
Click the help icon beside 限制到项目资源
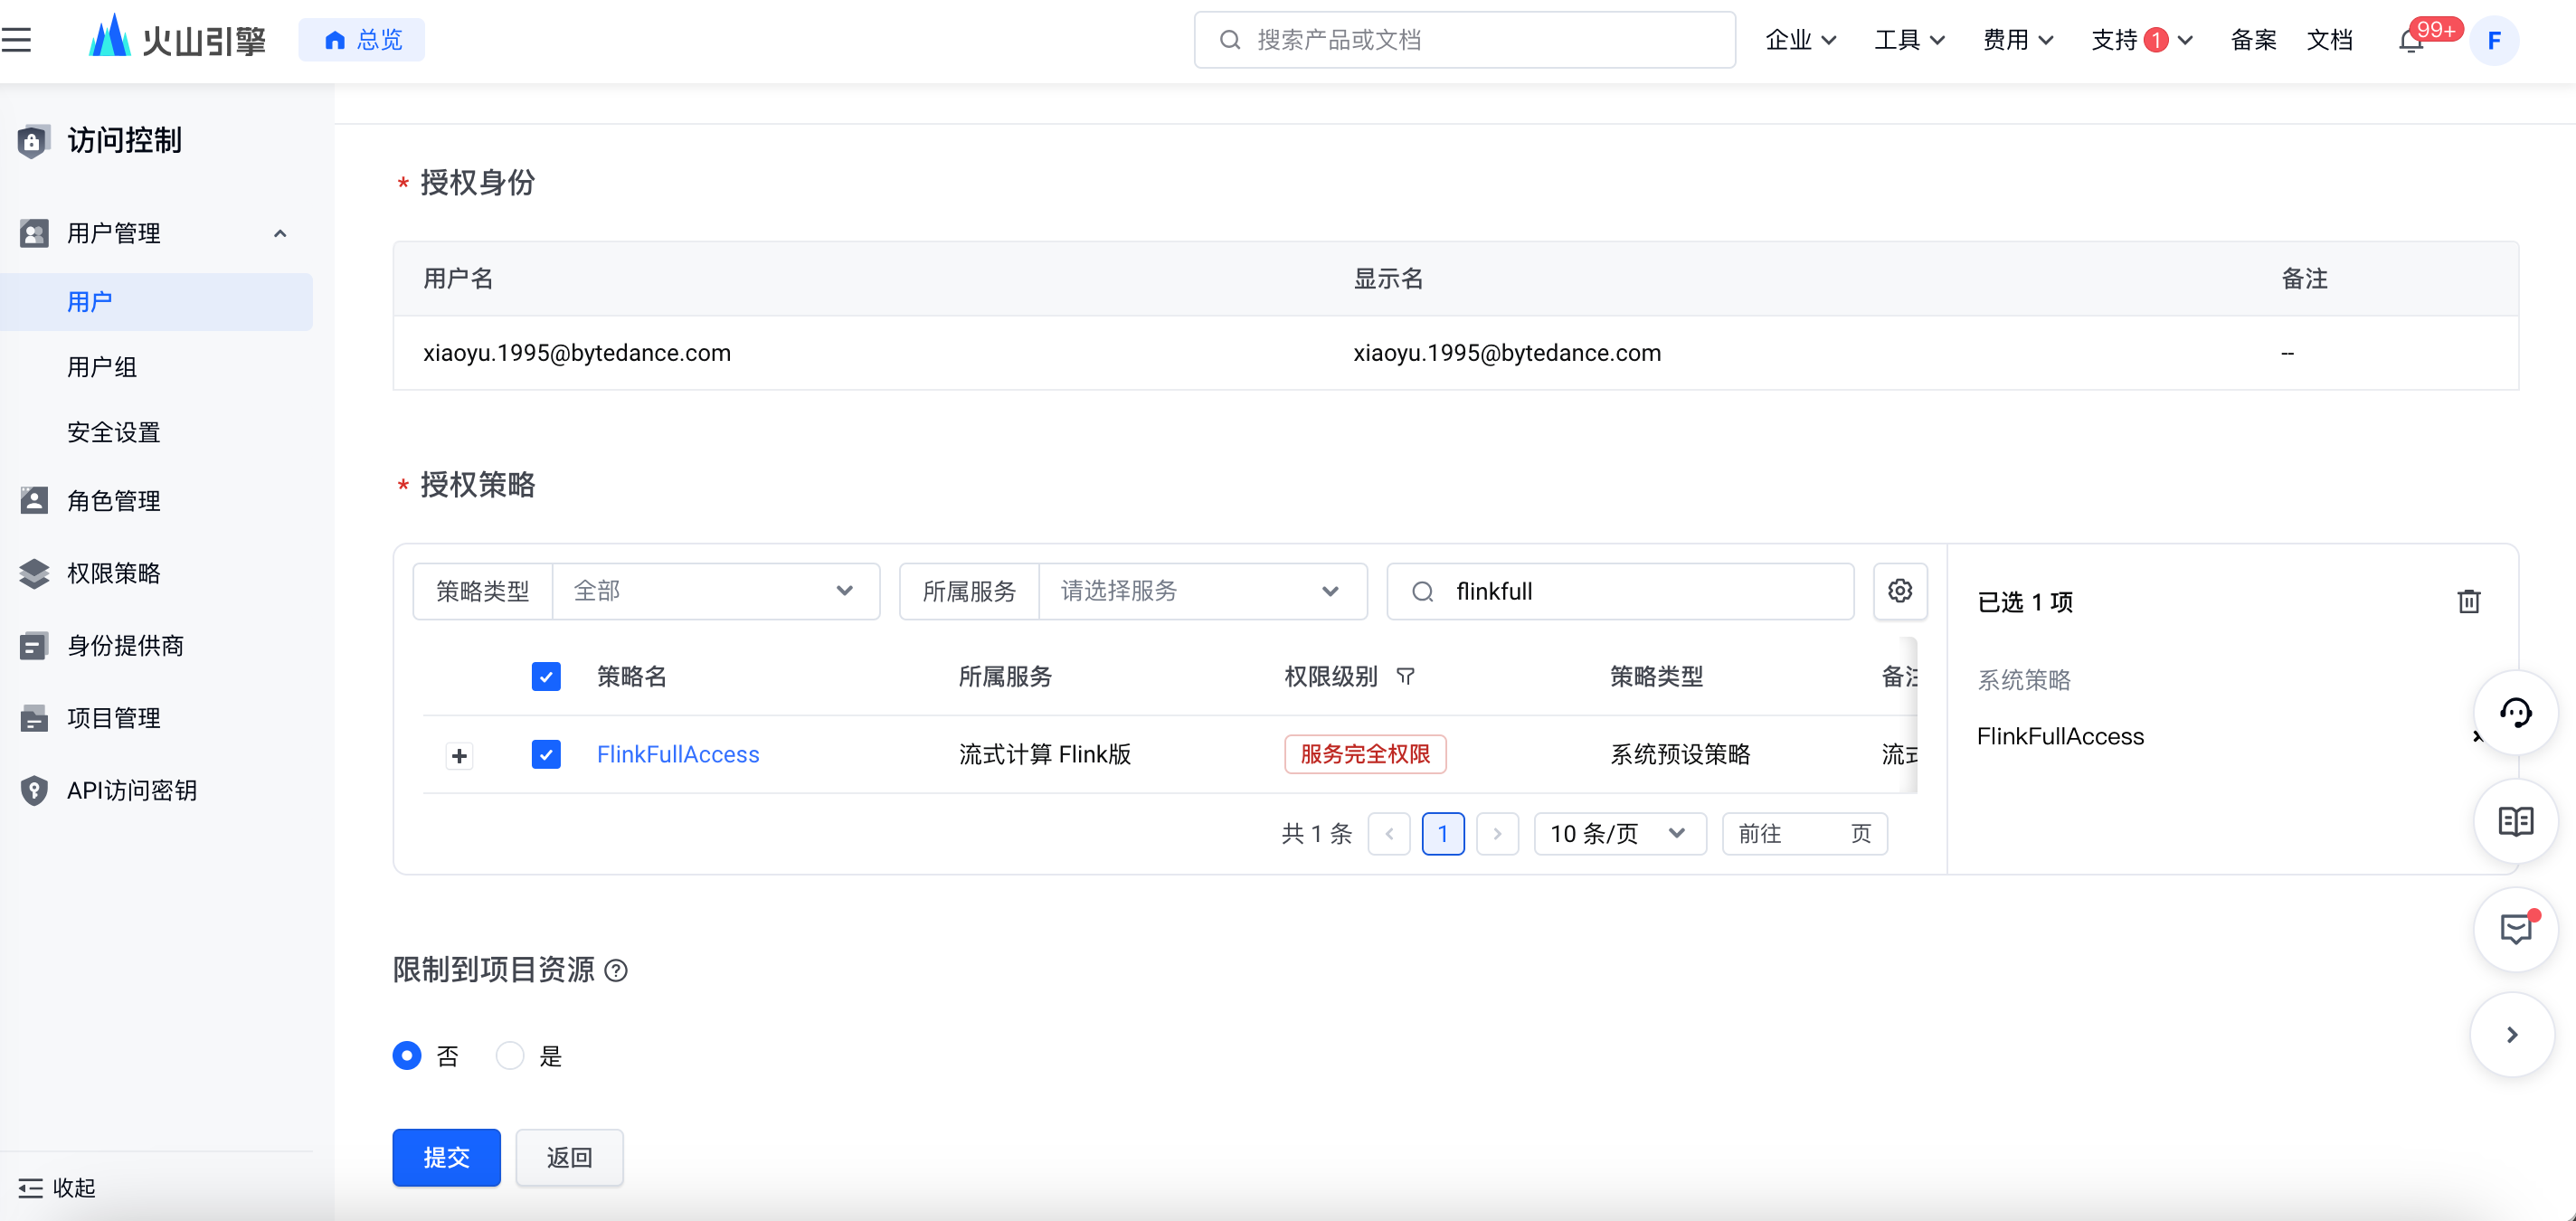point(617,971)
